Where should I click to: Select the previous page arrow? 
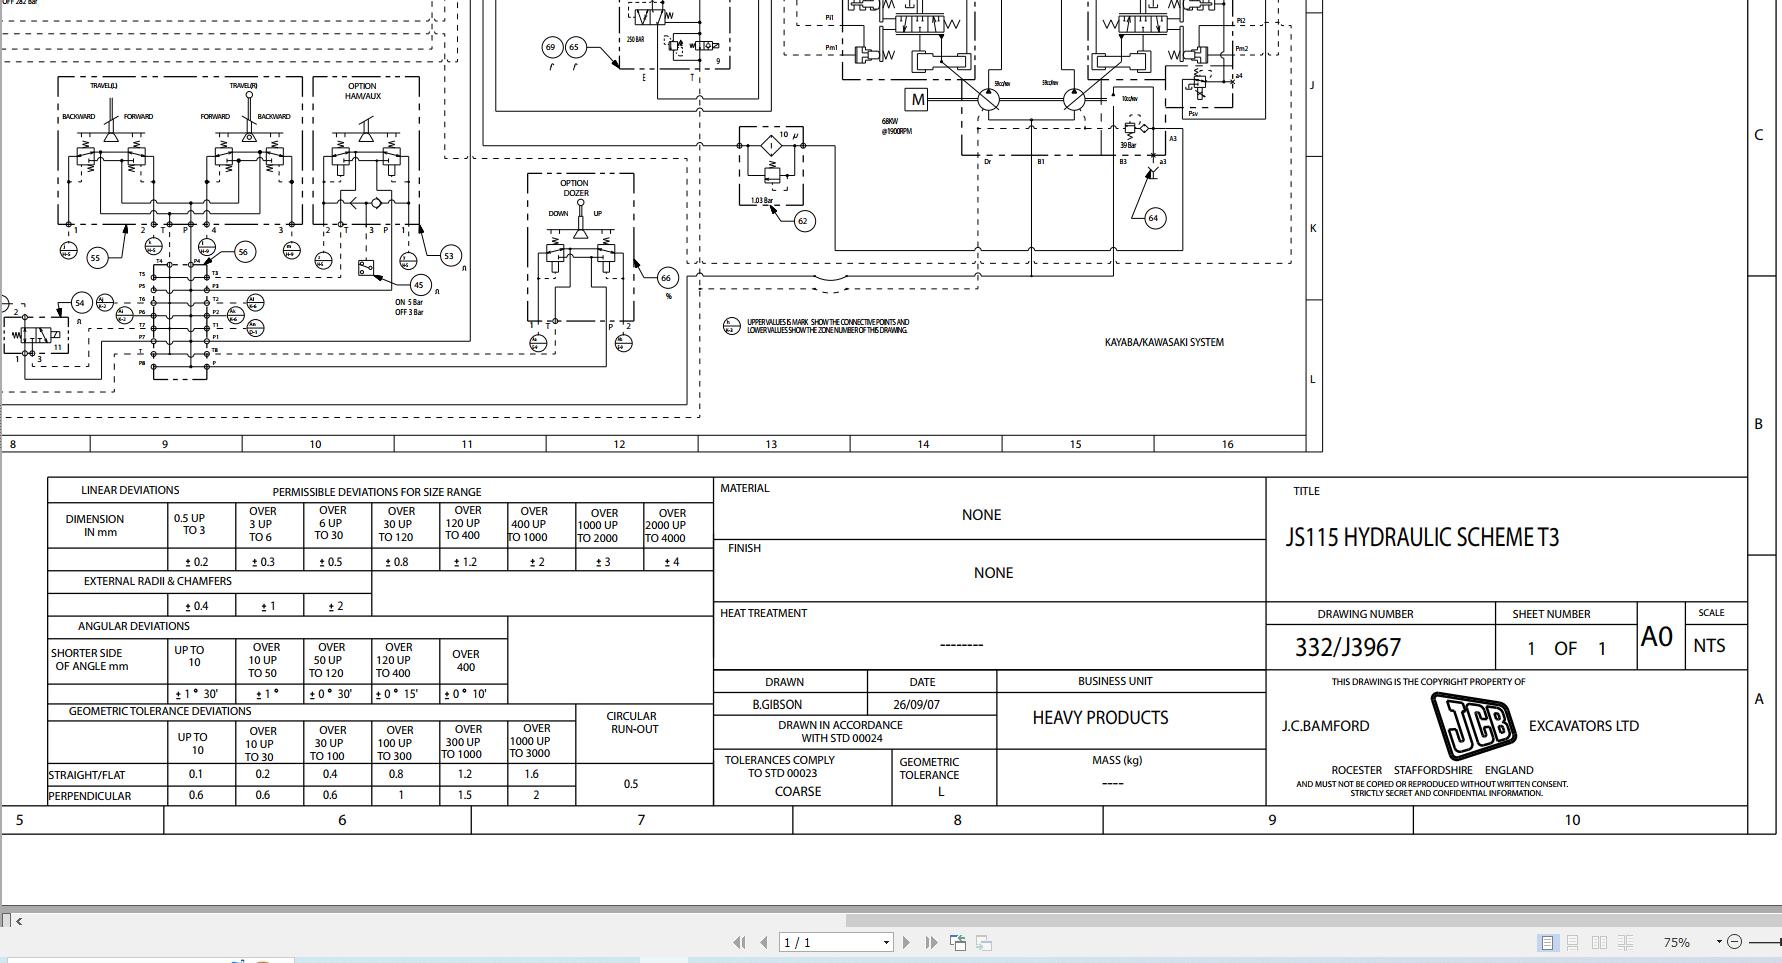coord(764,942)
